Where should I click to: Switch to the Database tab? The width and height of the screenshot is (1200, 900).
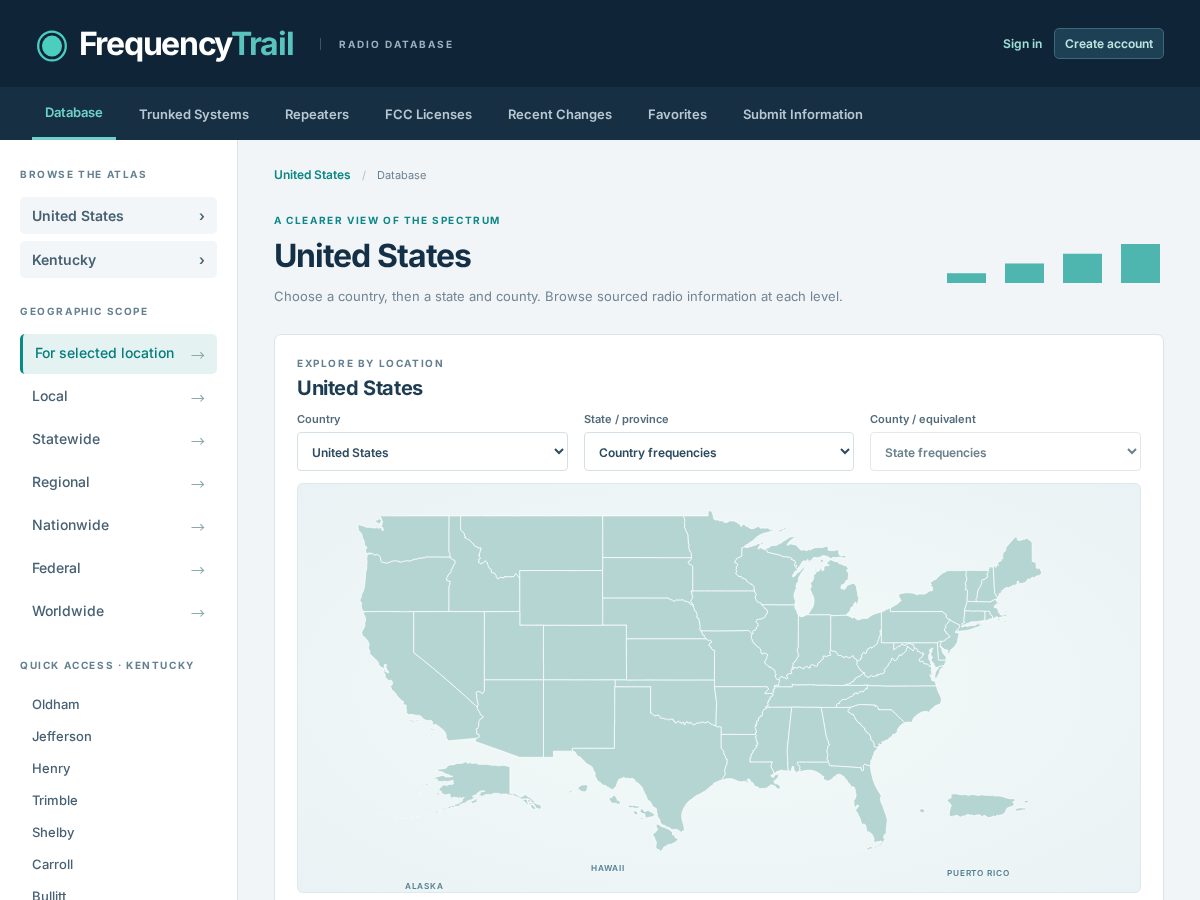(74, 113)
